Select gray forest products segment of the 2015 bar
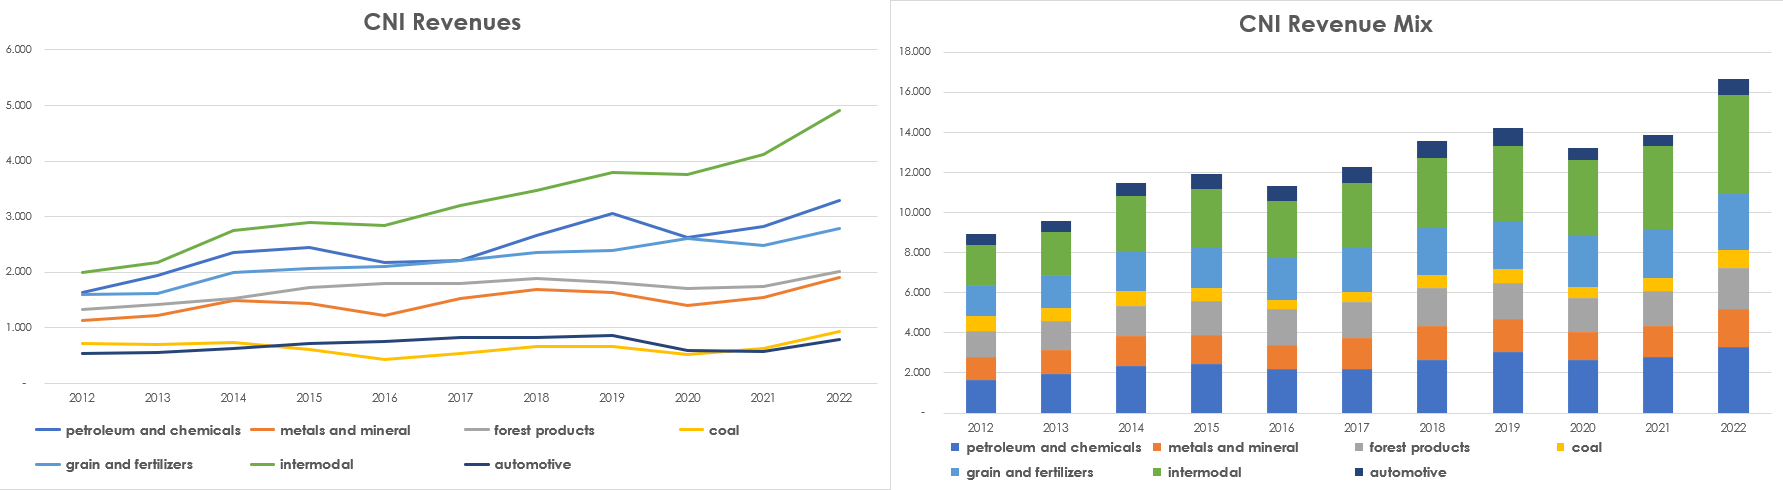 pyautogui.click(x=1206, y=318)
